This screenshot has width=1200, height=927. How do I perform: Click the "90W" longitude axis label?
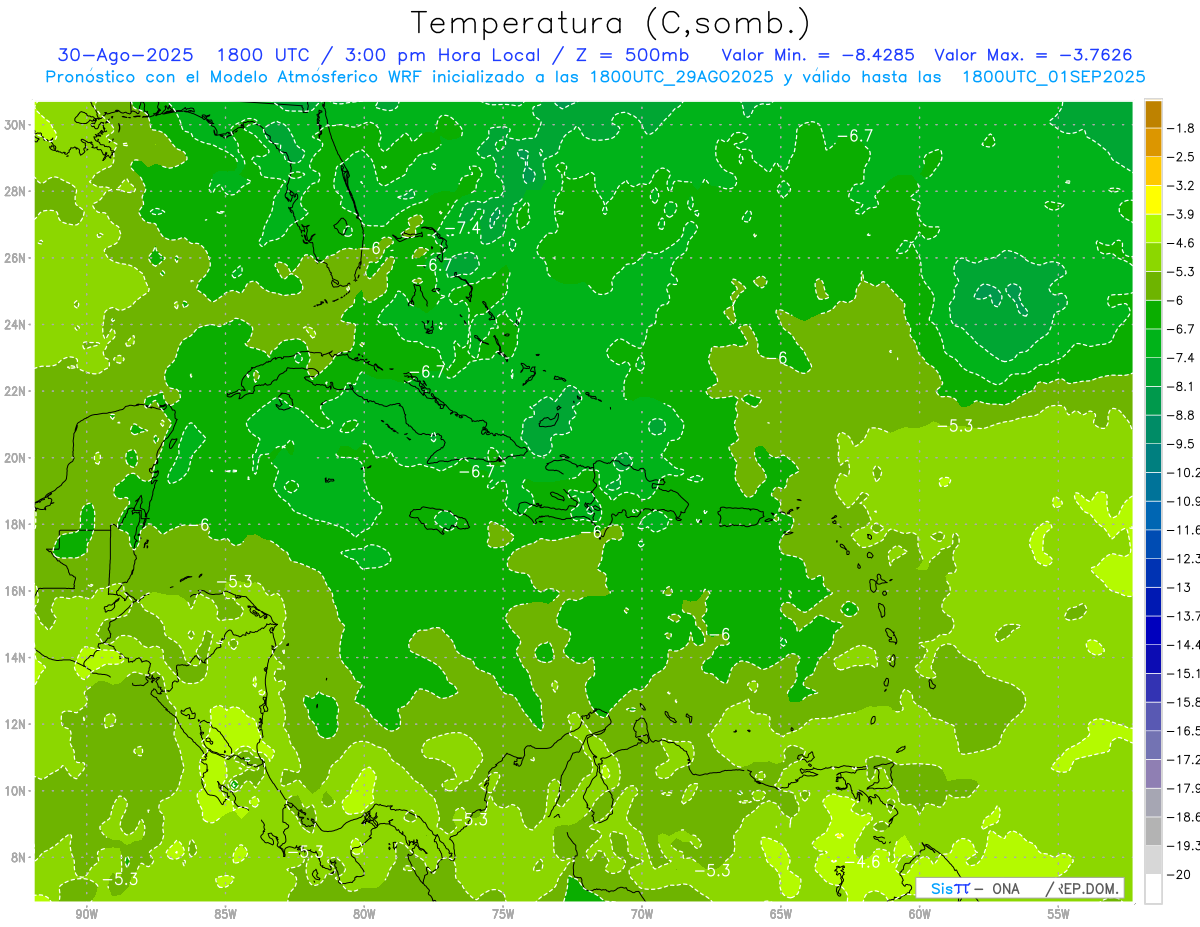[87, 914]
